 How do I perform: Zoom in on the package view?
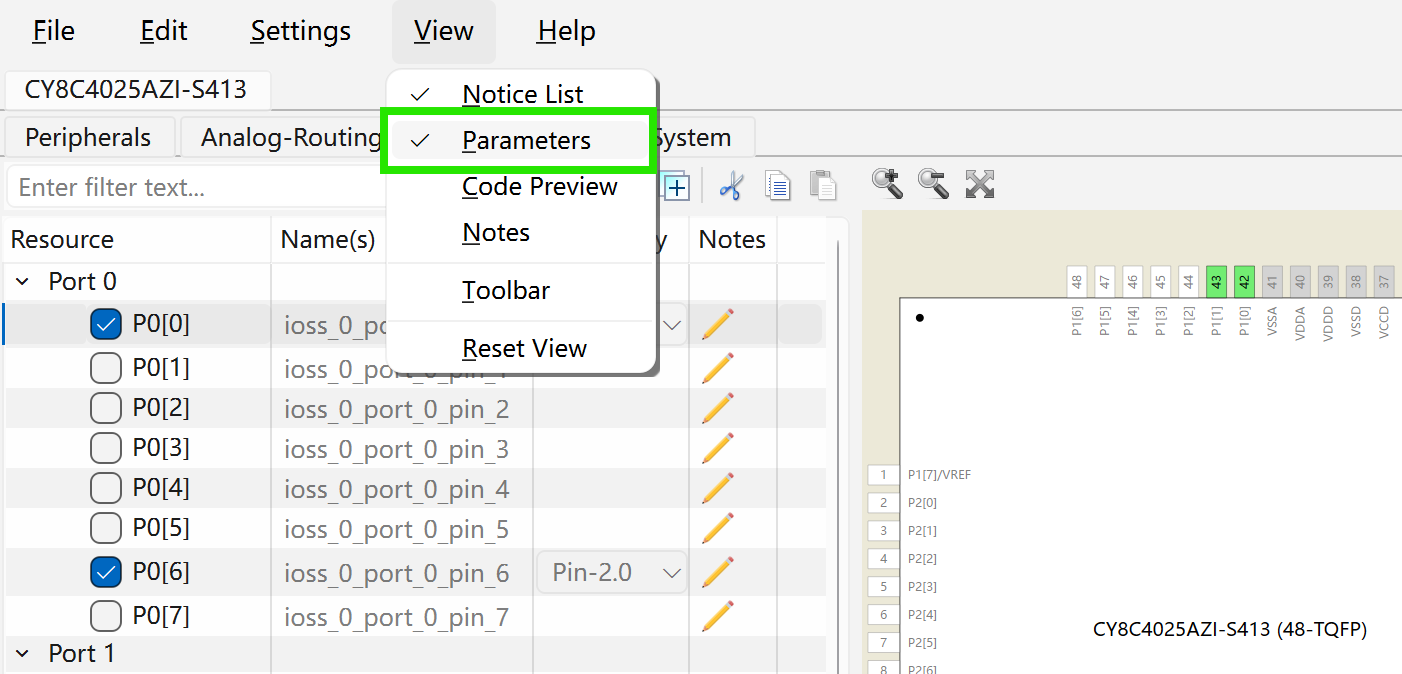887,184
